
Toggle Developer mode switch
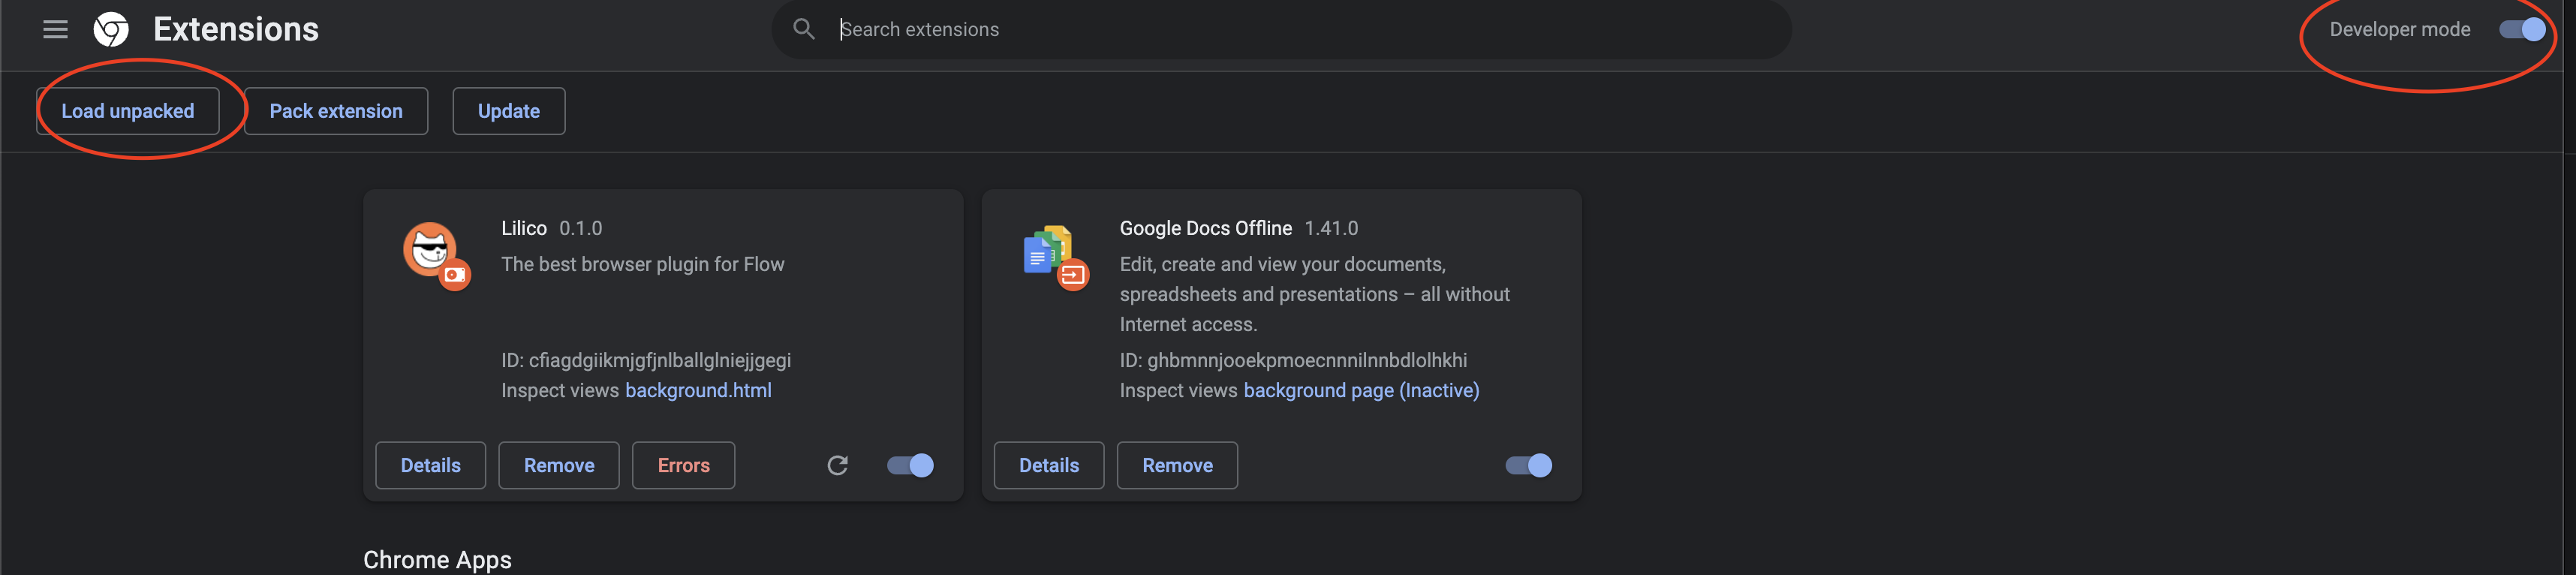tap(2522, 29)
